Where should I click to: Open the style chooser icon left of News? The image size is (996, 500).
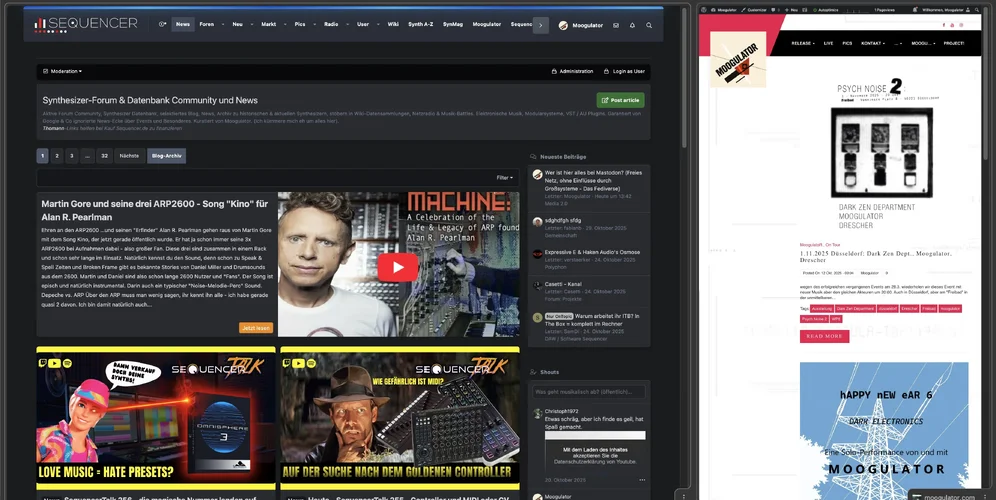(162, 25)
